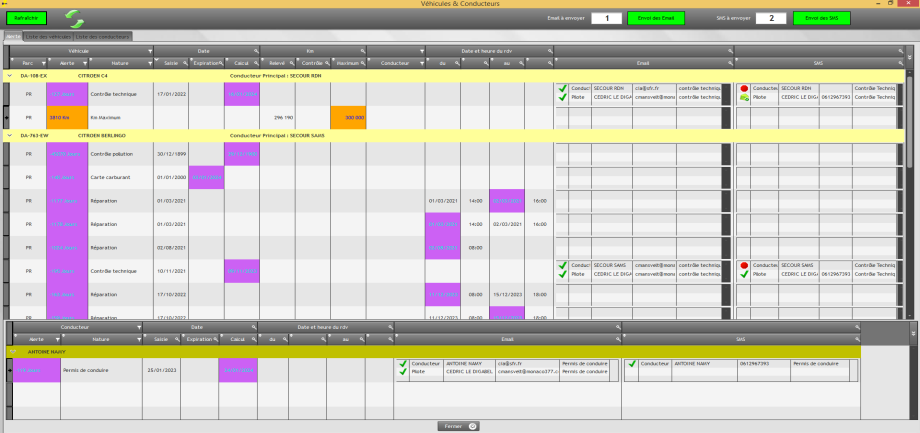Click the red SMS status dot for SECOUR RDN
Screen dimensions: 920x433
click(x=744, y=88)
